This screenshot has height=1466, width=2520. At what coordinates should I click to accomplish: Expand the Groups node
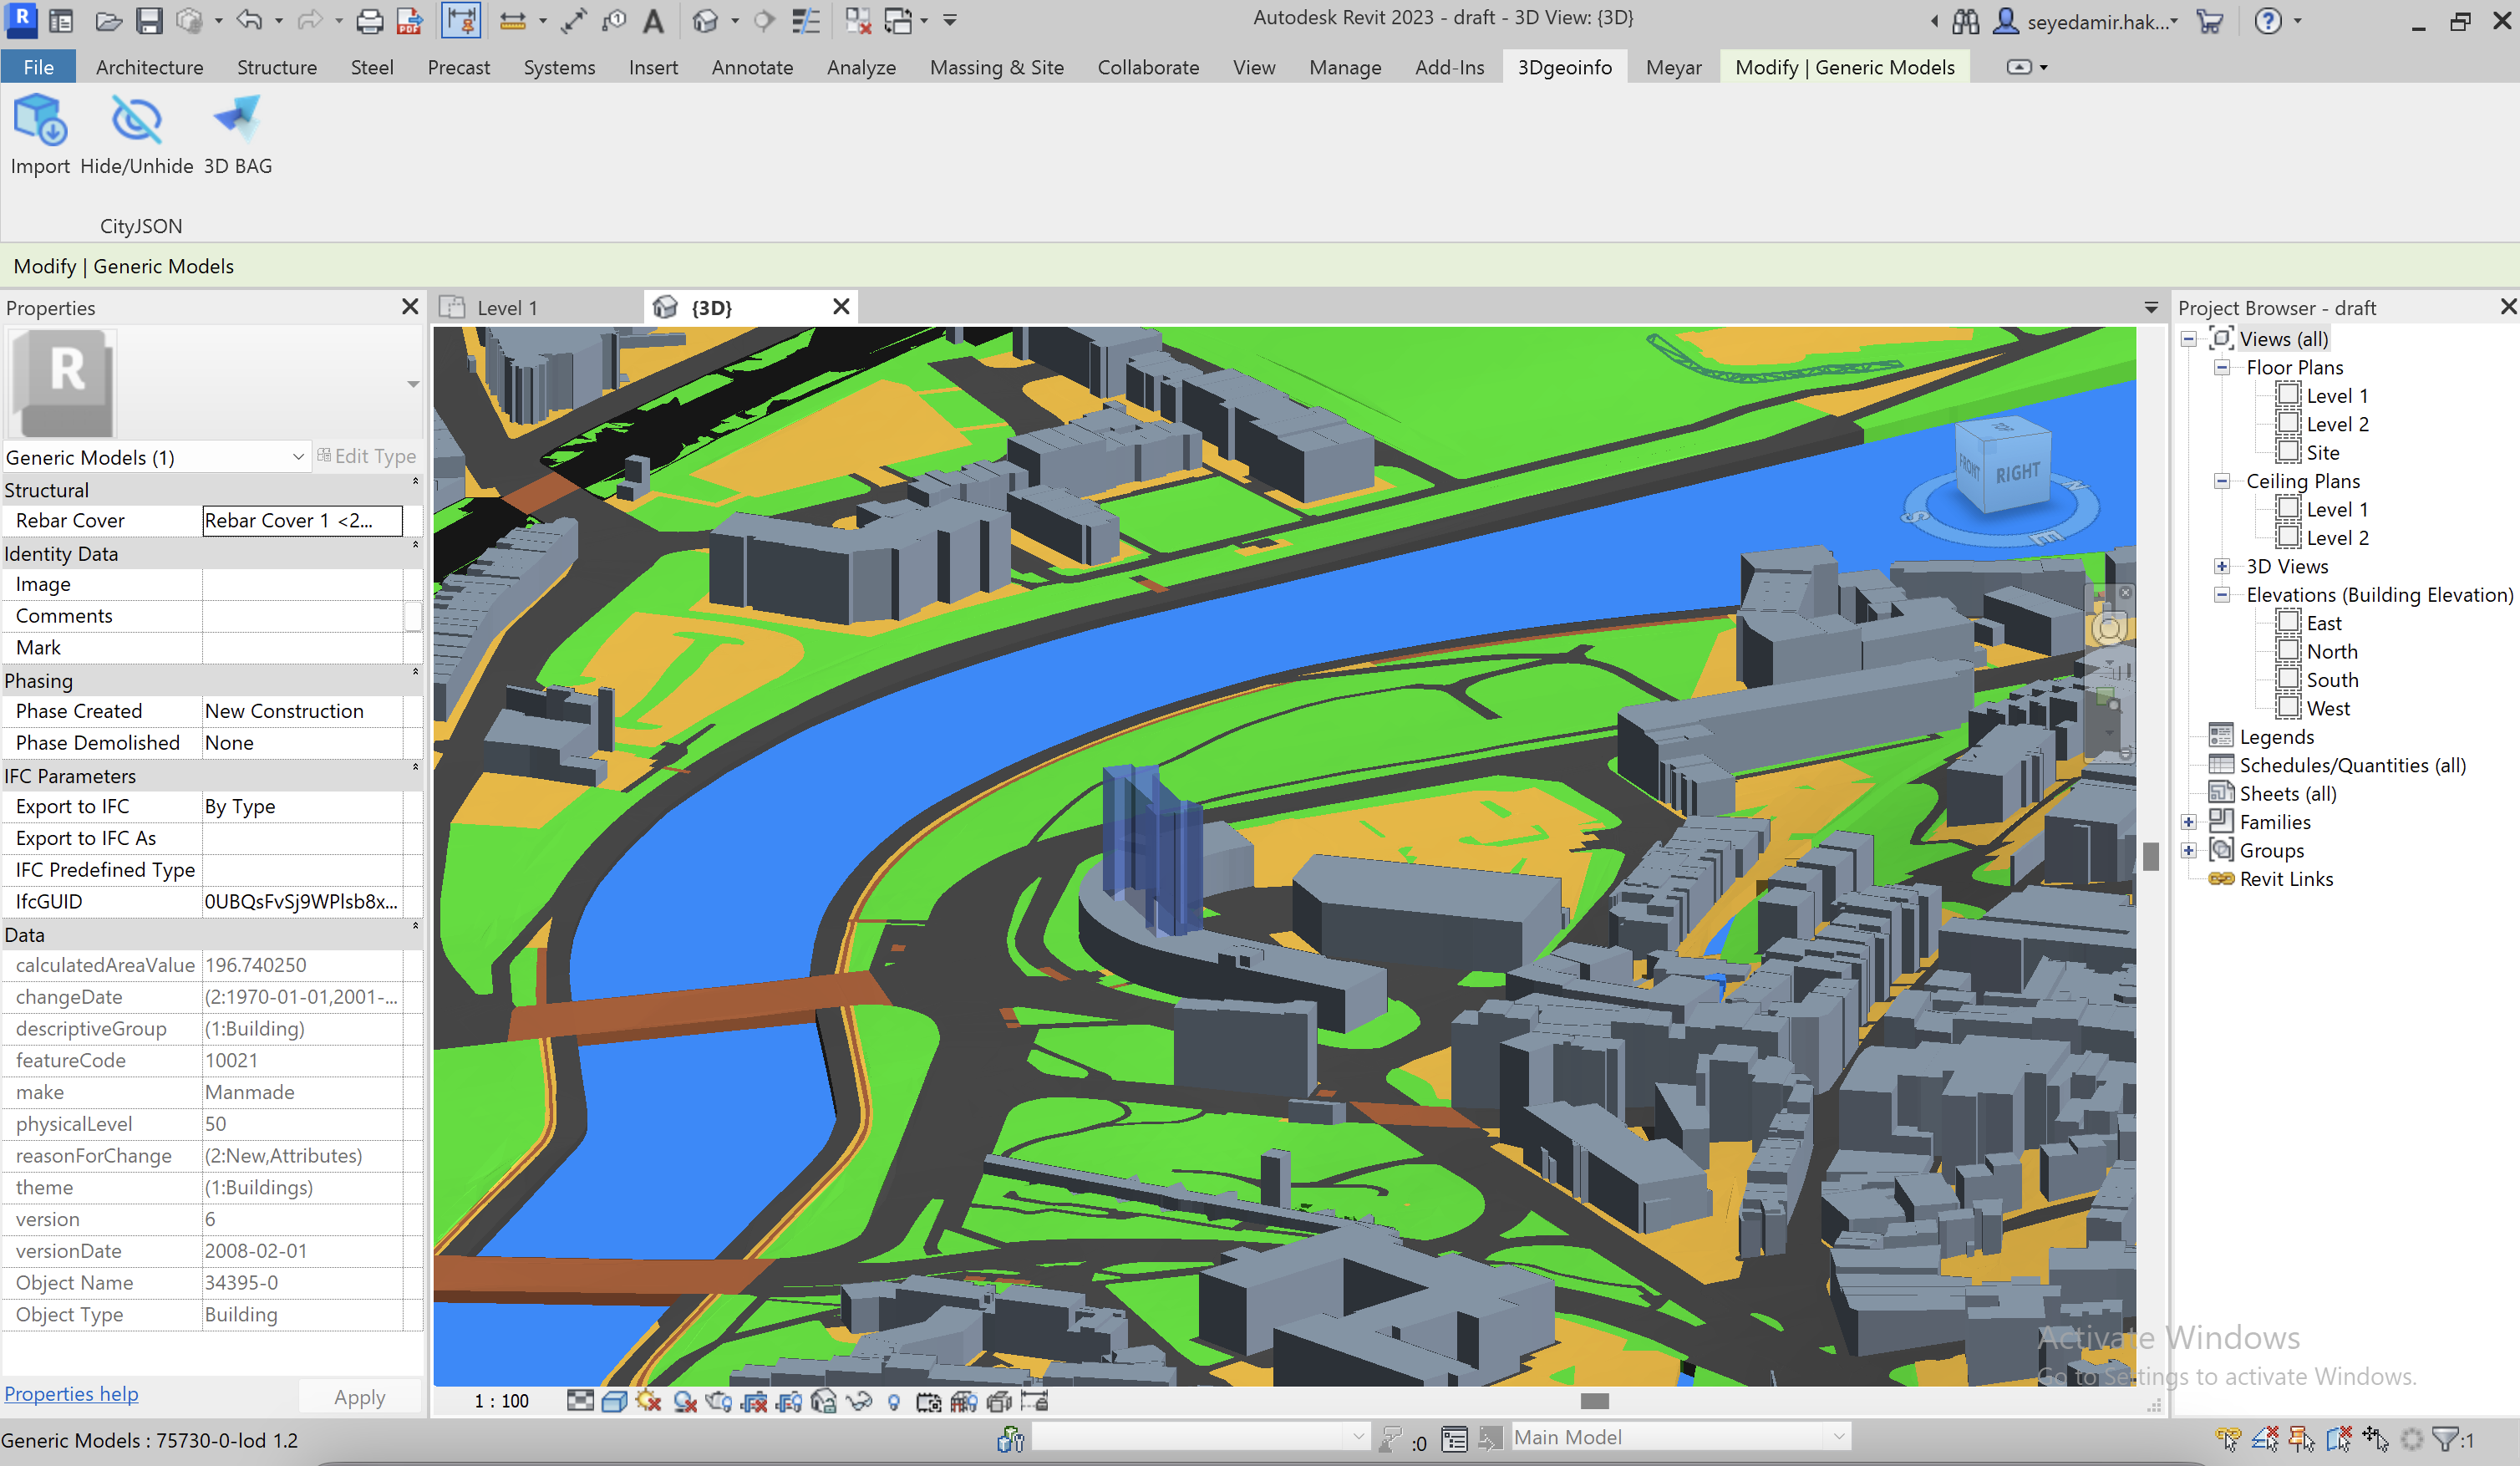(x=2189, y=851)
